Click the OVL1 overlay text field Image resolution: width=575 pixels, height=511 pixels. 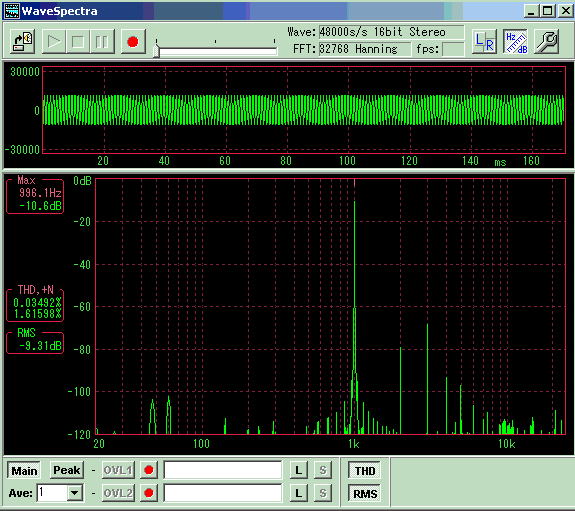tap(223, 470)
